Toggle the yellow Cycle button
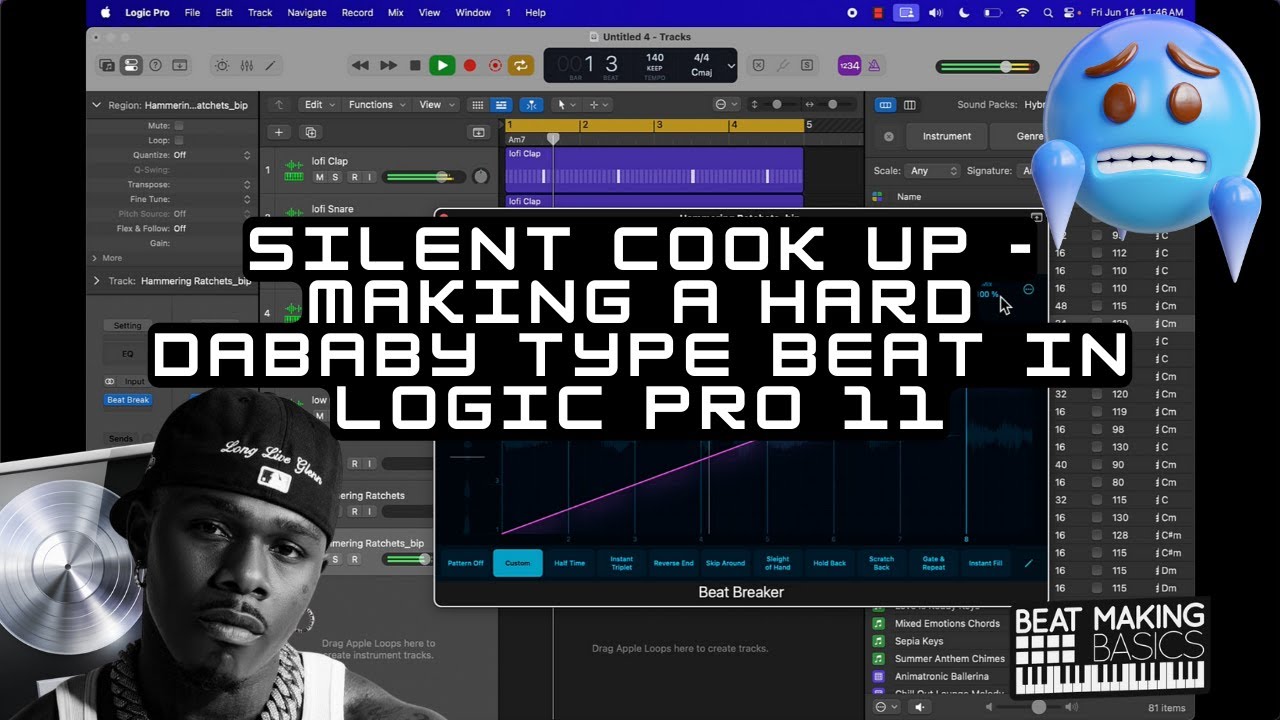 click(520, 66)
